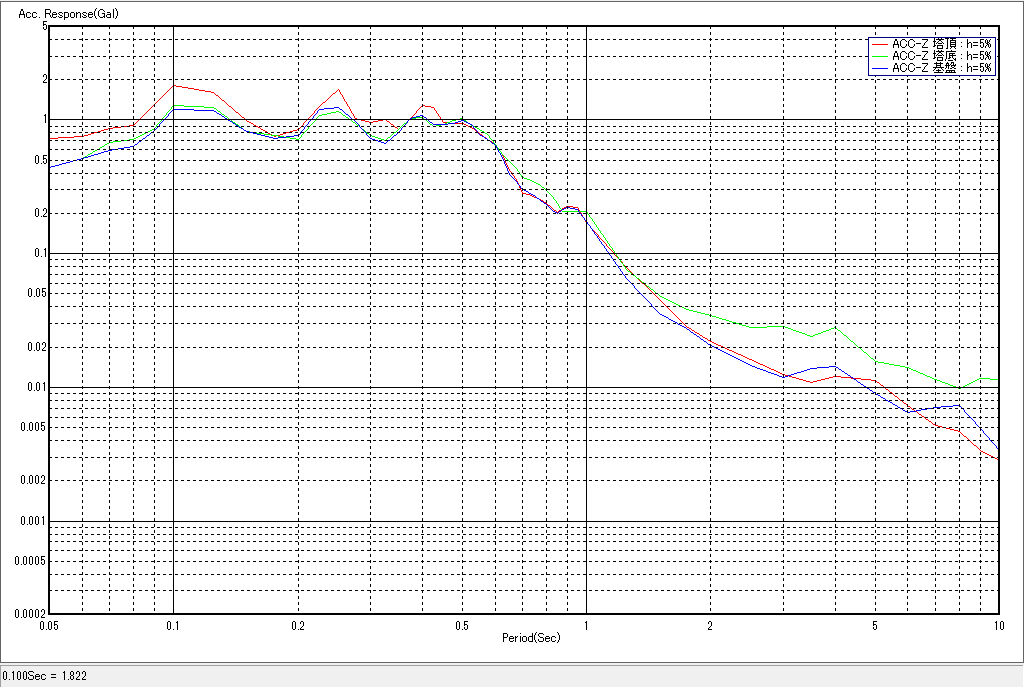Click the green curve's right end at period 10

(997, 379)
